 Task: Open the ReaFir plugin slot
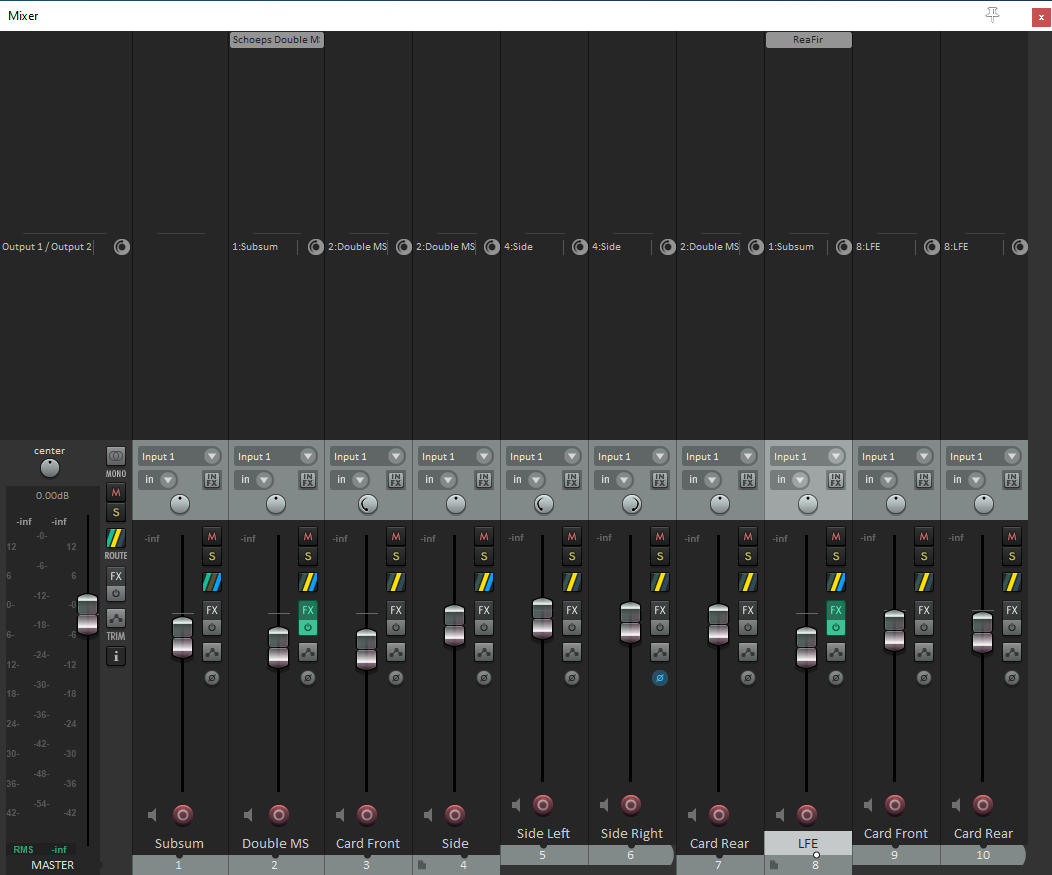coord(808,40)
